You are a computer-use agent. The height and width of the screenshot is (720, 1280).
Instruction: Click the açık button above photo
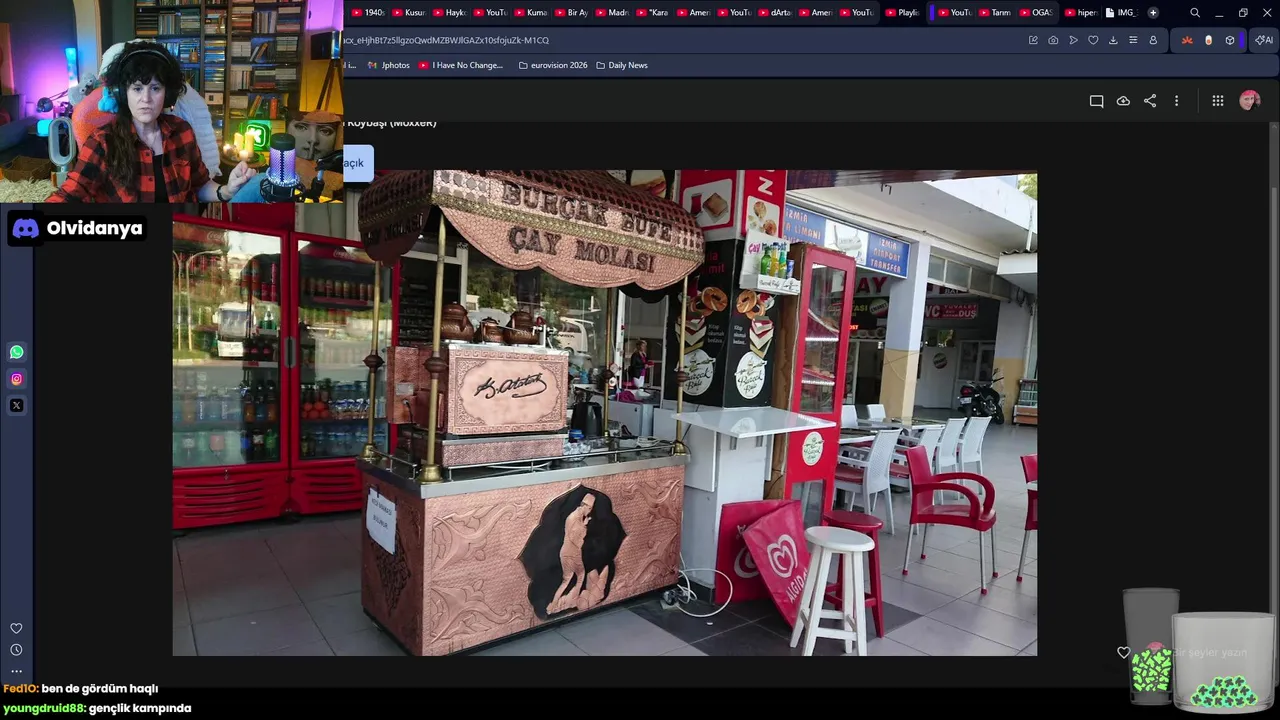click(357, 163)
